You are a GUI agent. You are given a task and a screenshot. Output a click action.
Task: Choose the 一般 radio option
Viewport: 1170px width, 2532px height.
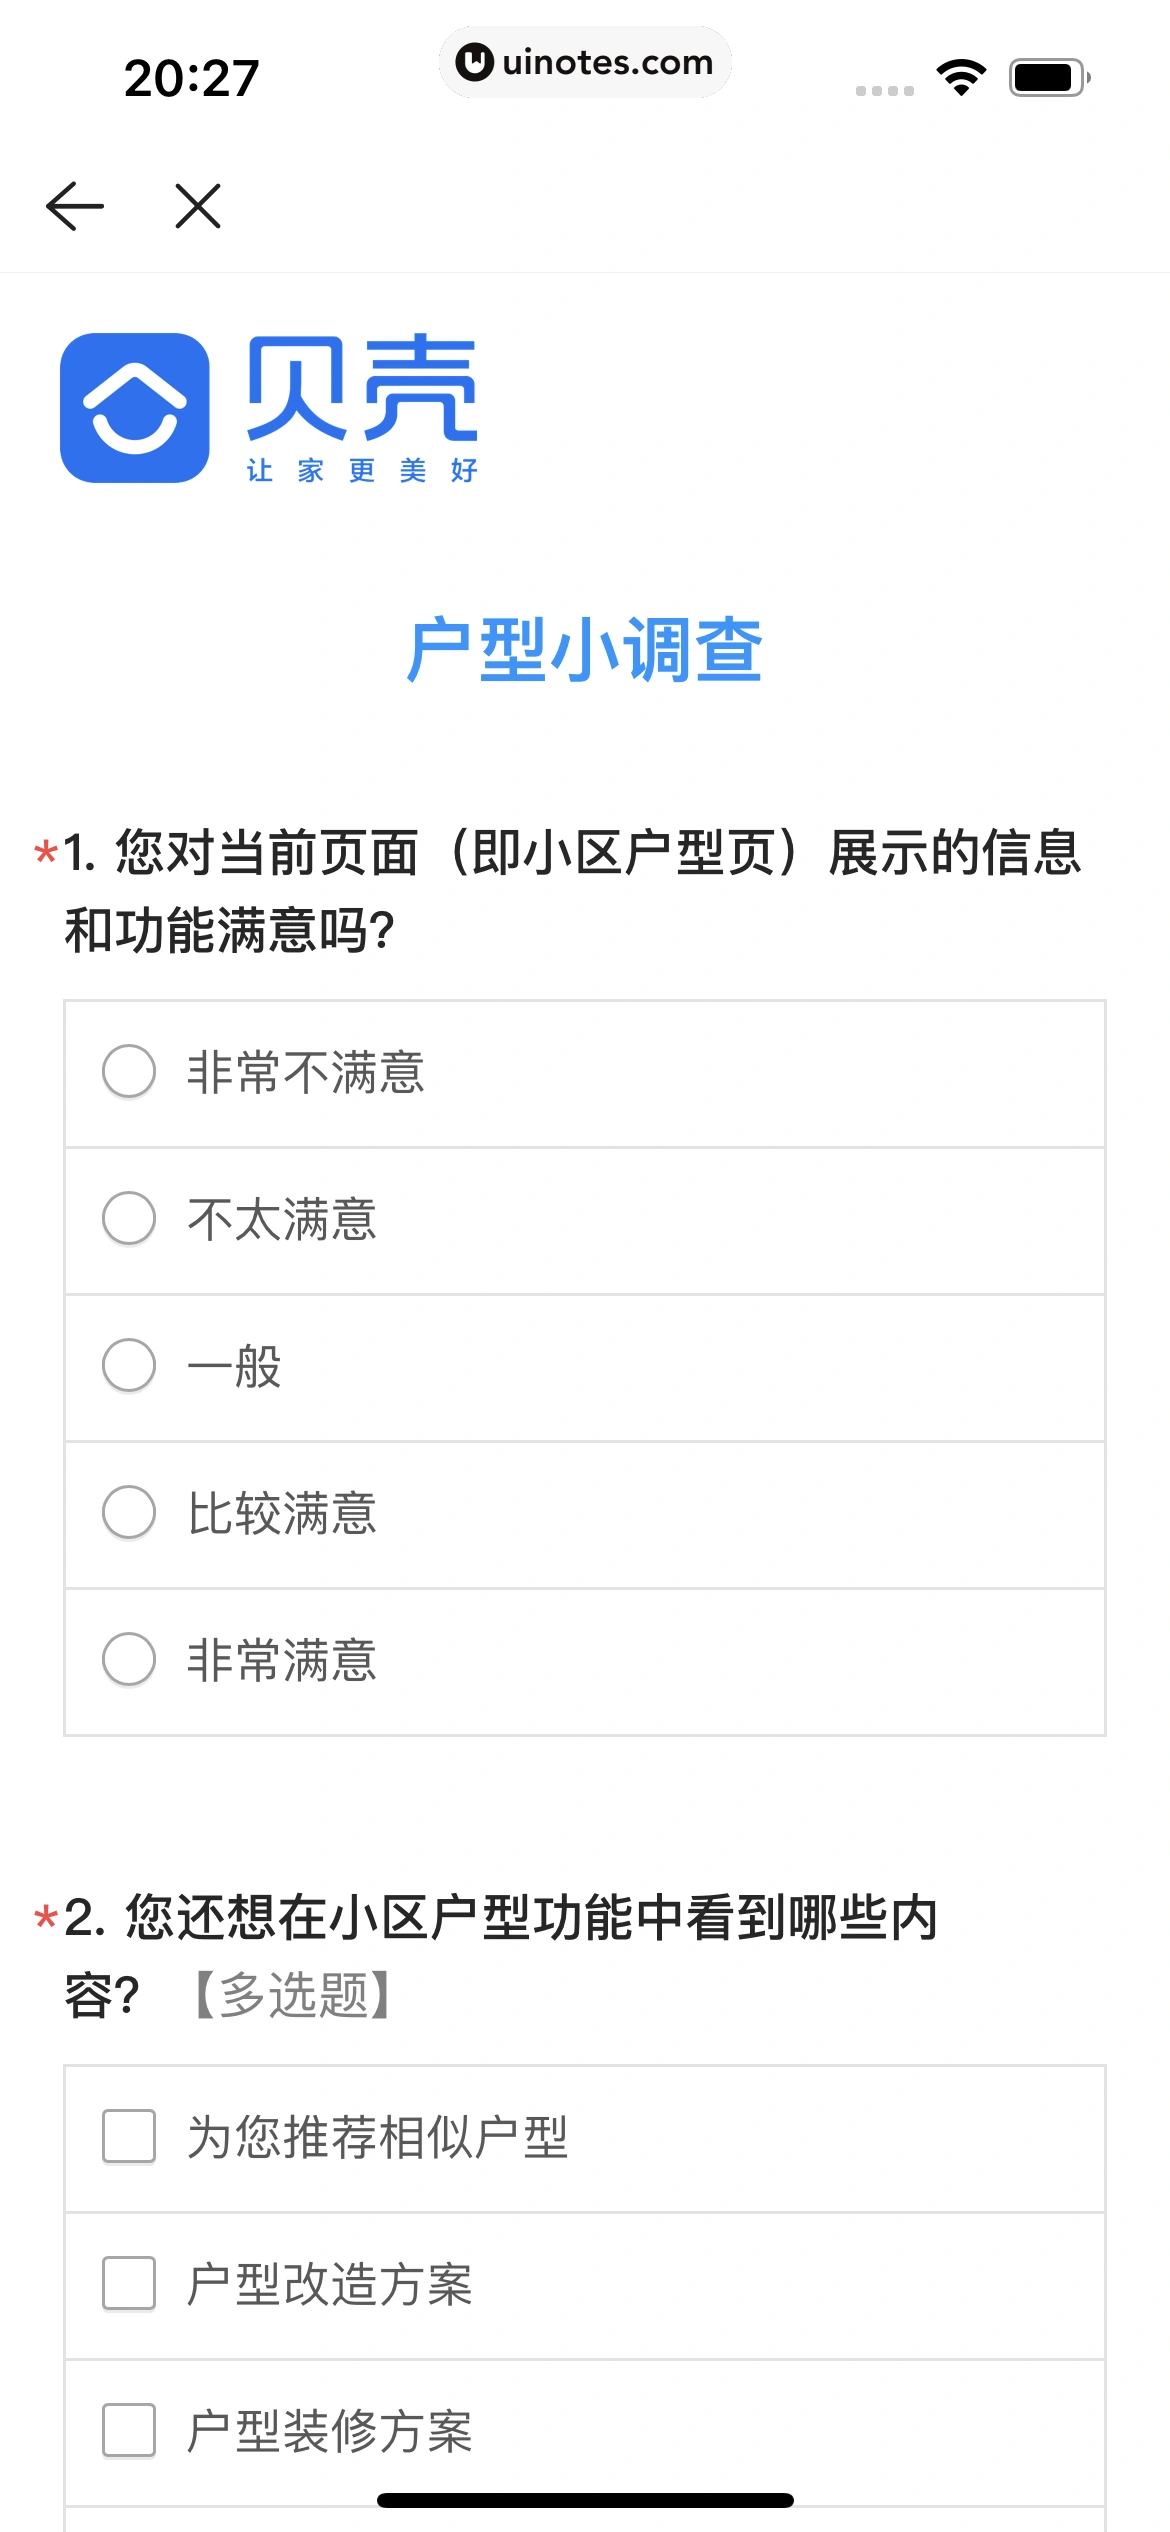[x=129, y=1366]
